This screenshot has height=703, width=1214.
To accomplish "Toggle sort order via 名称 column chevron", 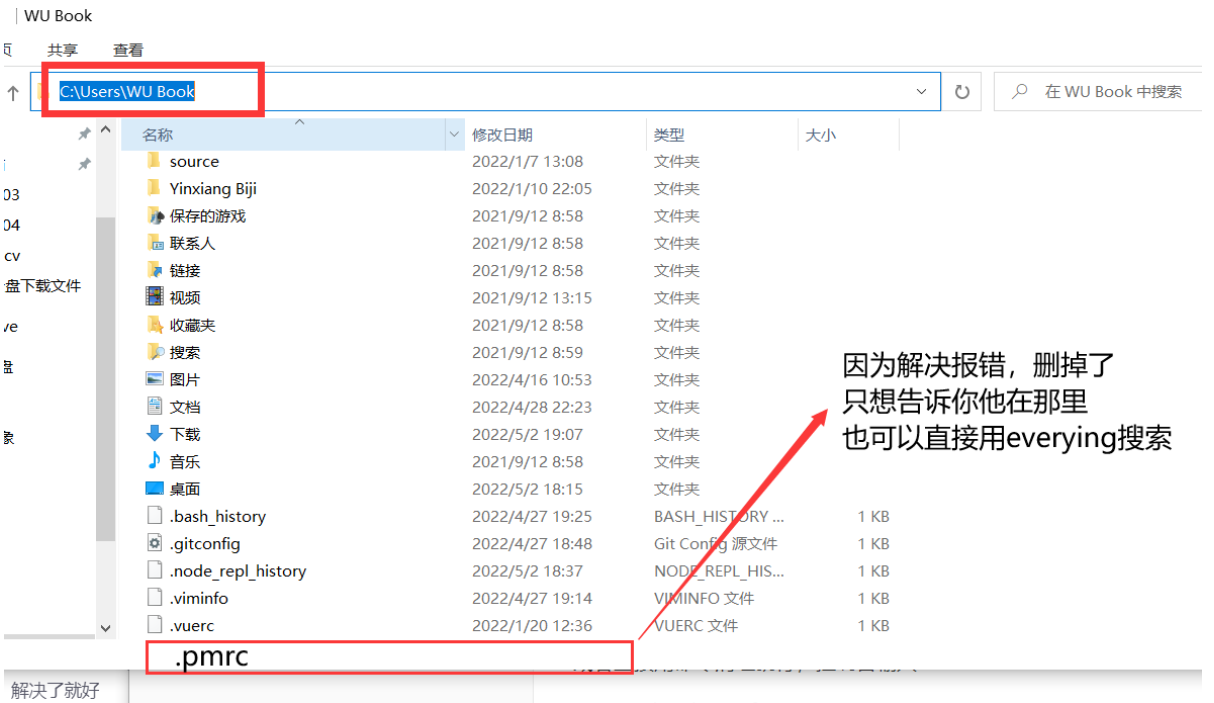I will [x=300, y=123].
